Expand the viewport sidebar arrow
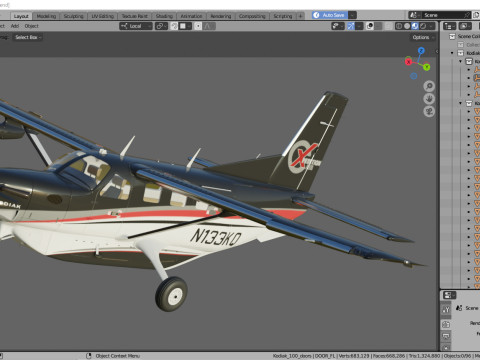 [436, 51]
